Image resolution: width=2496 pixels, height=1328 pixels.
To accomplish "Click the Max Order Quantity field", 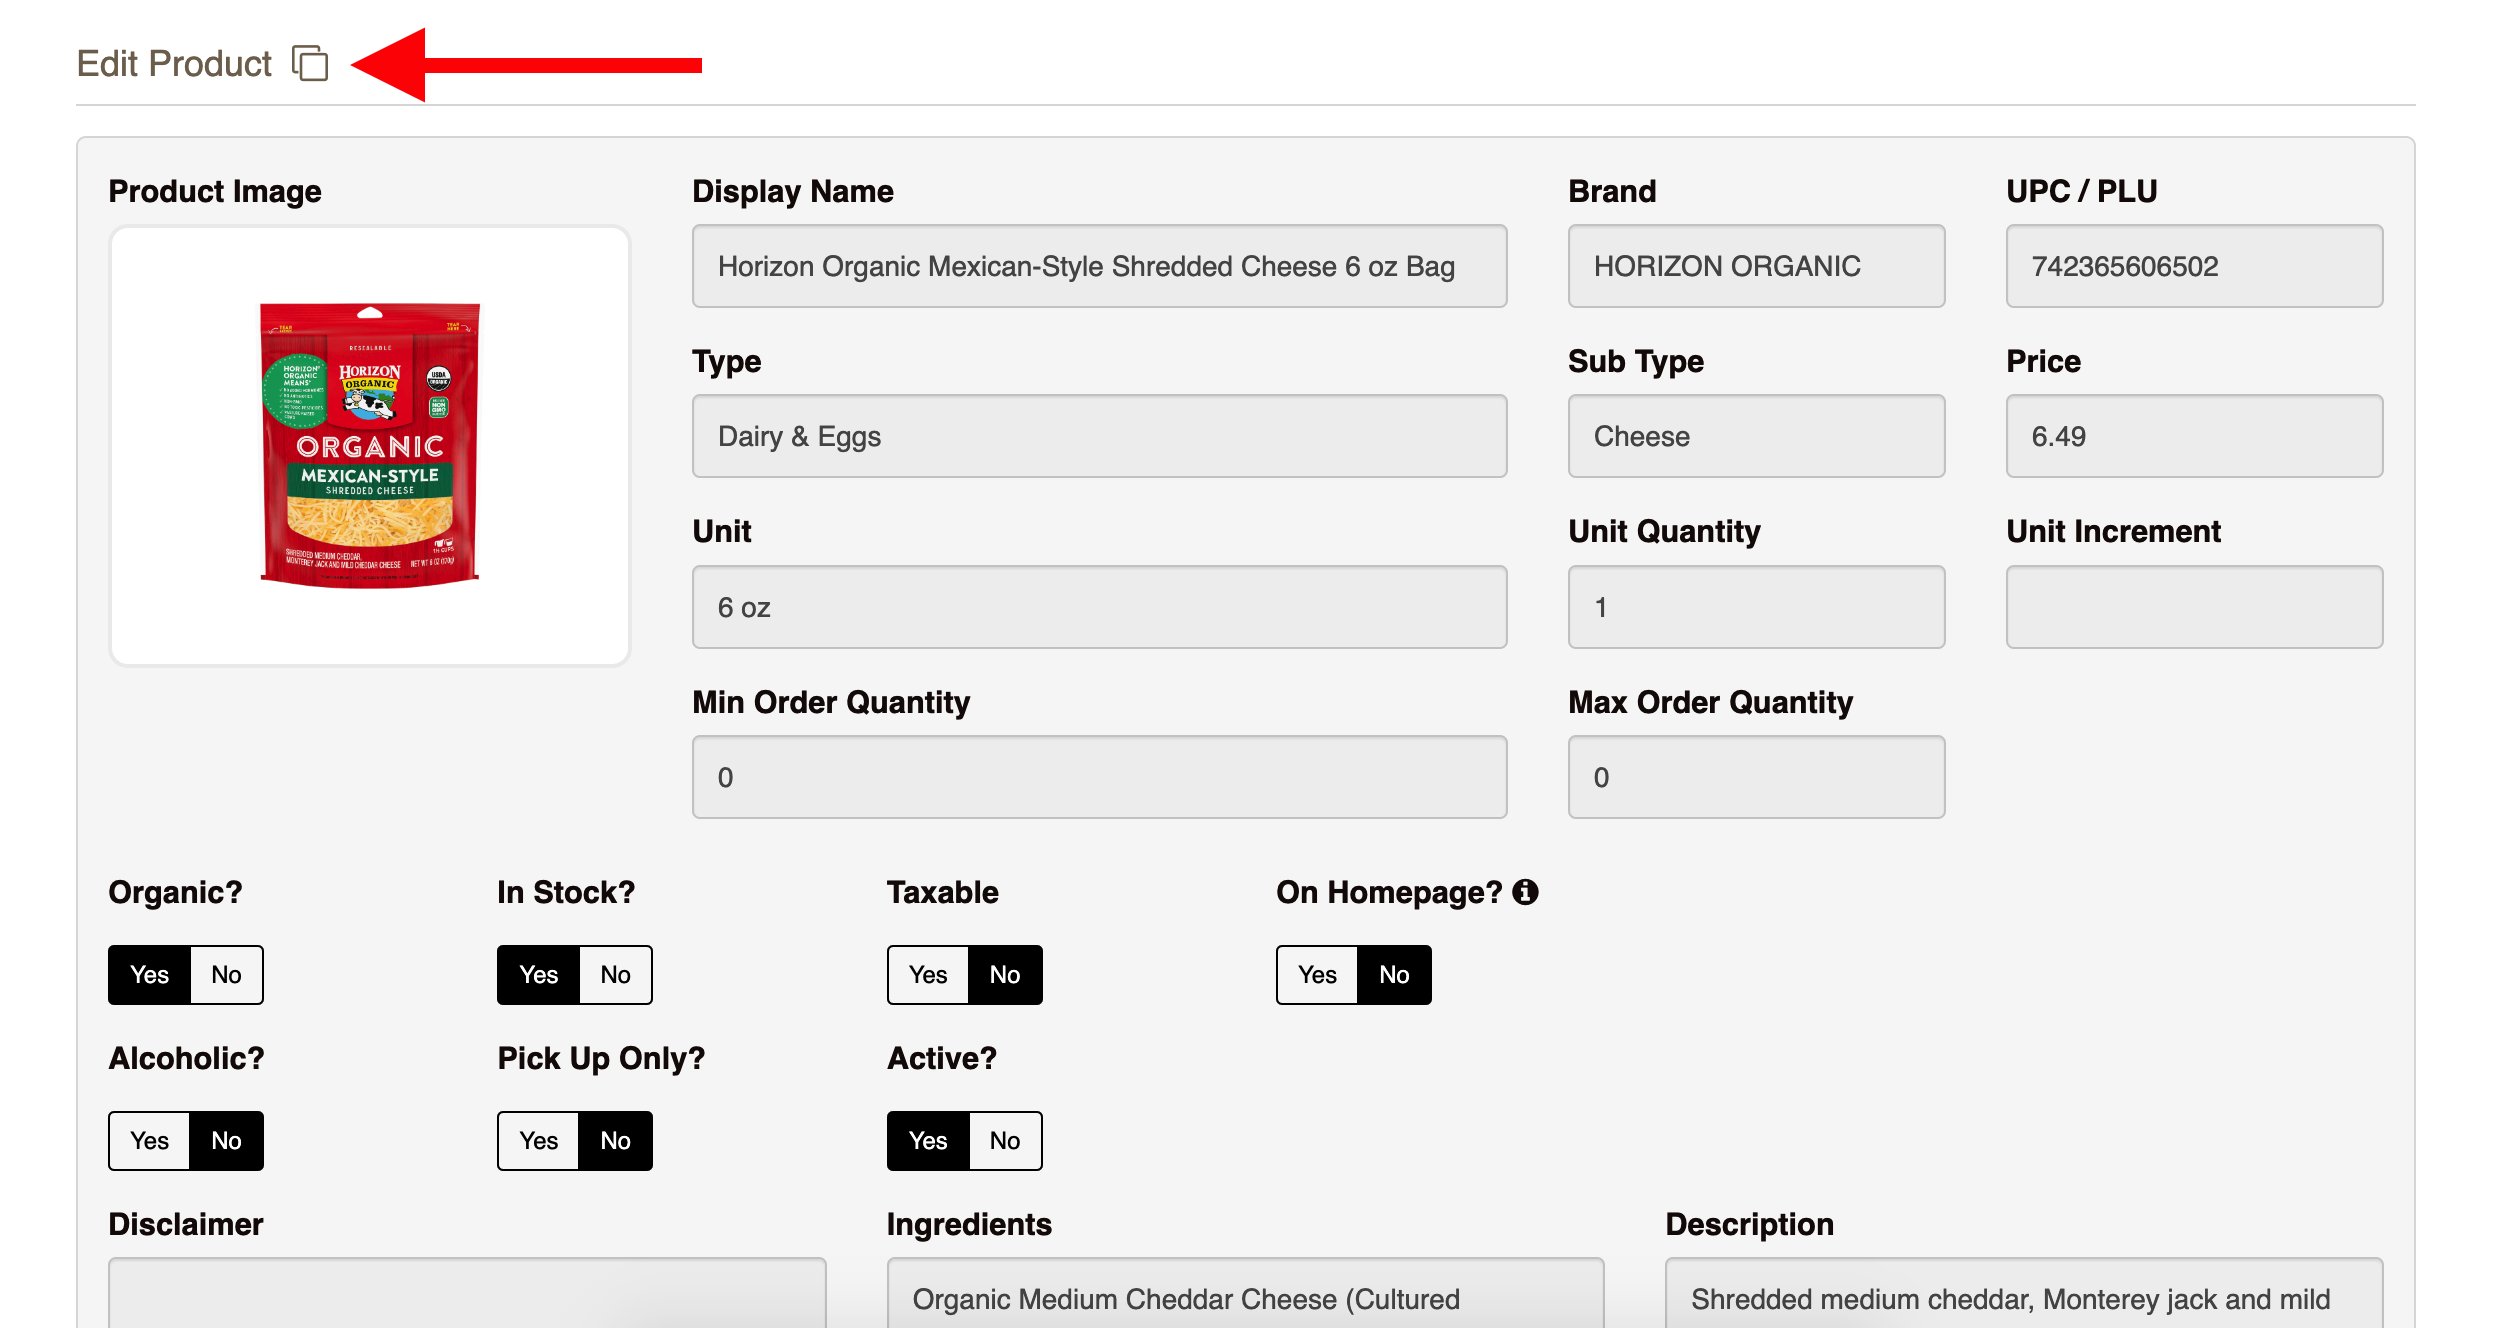I will tap(1756, 777).
